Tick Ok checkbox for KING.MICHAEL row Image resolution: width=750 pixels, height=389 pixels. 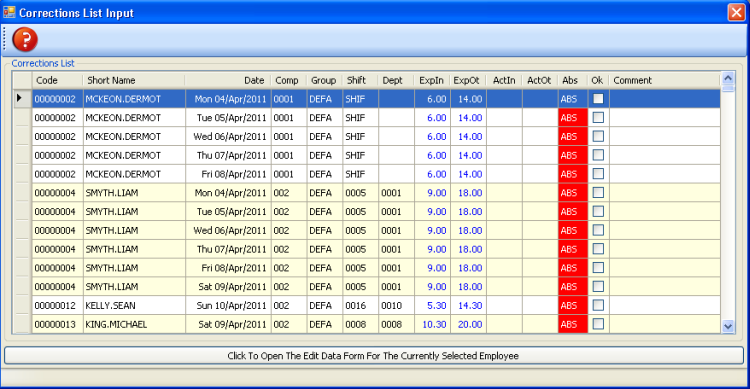(598, 324)
